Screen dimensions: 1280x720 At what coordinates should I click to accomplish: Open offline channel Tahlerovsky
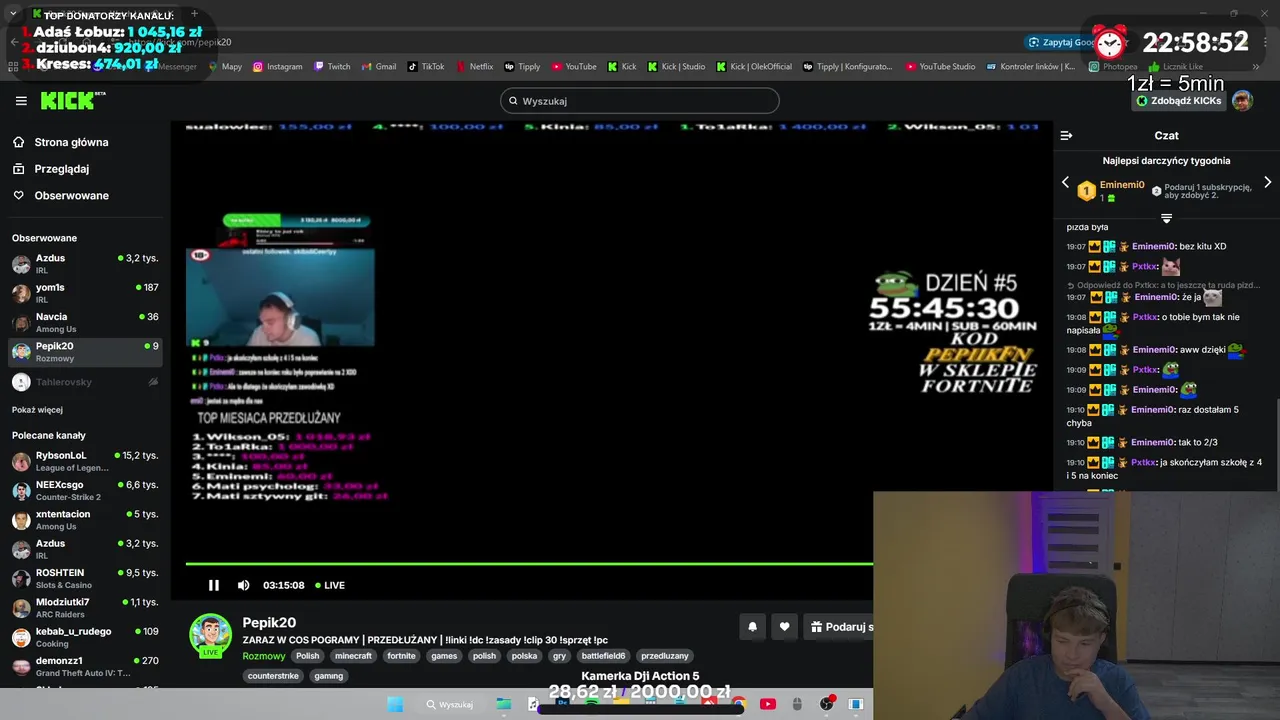(x=85, y=382)
